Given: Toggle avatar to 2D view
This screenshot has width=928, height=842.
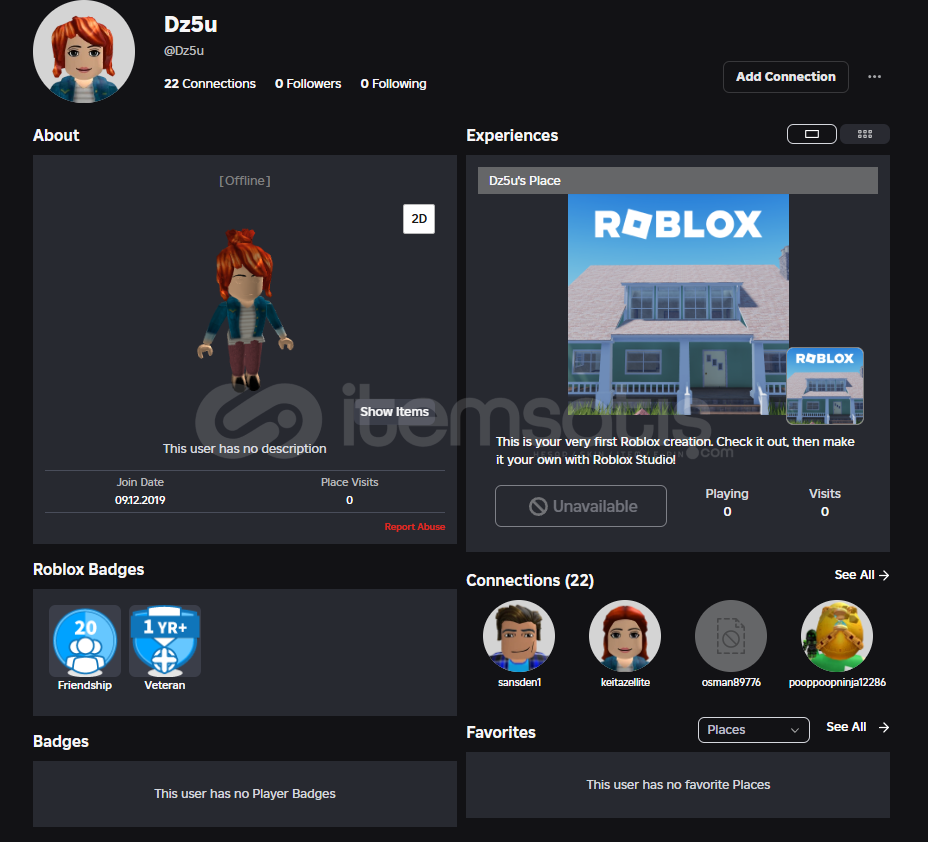Looking at the screenshot, I should point(418,218).
